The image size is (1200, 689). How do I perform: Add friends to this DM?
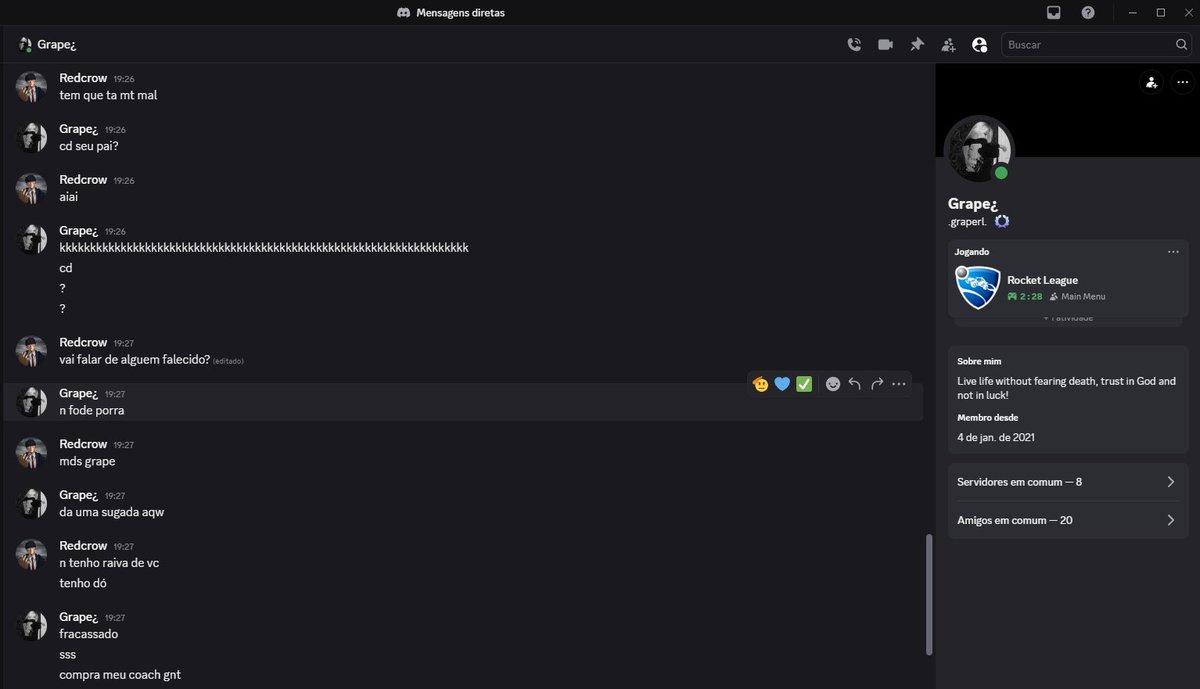(948, 44)
